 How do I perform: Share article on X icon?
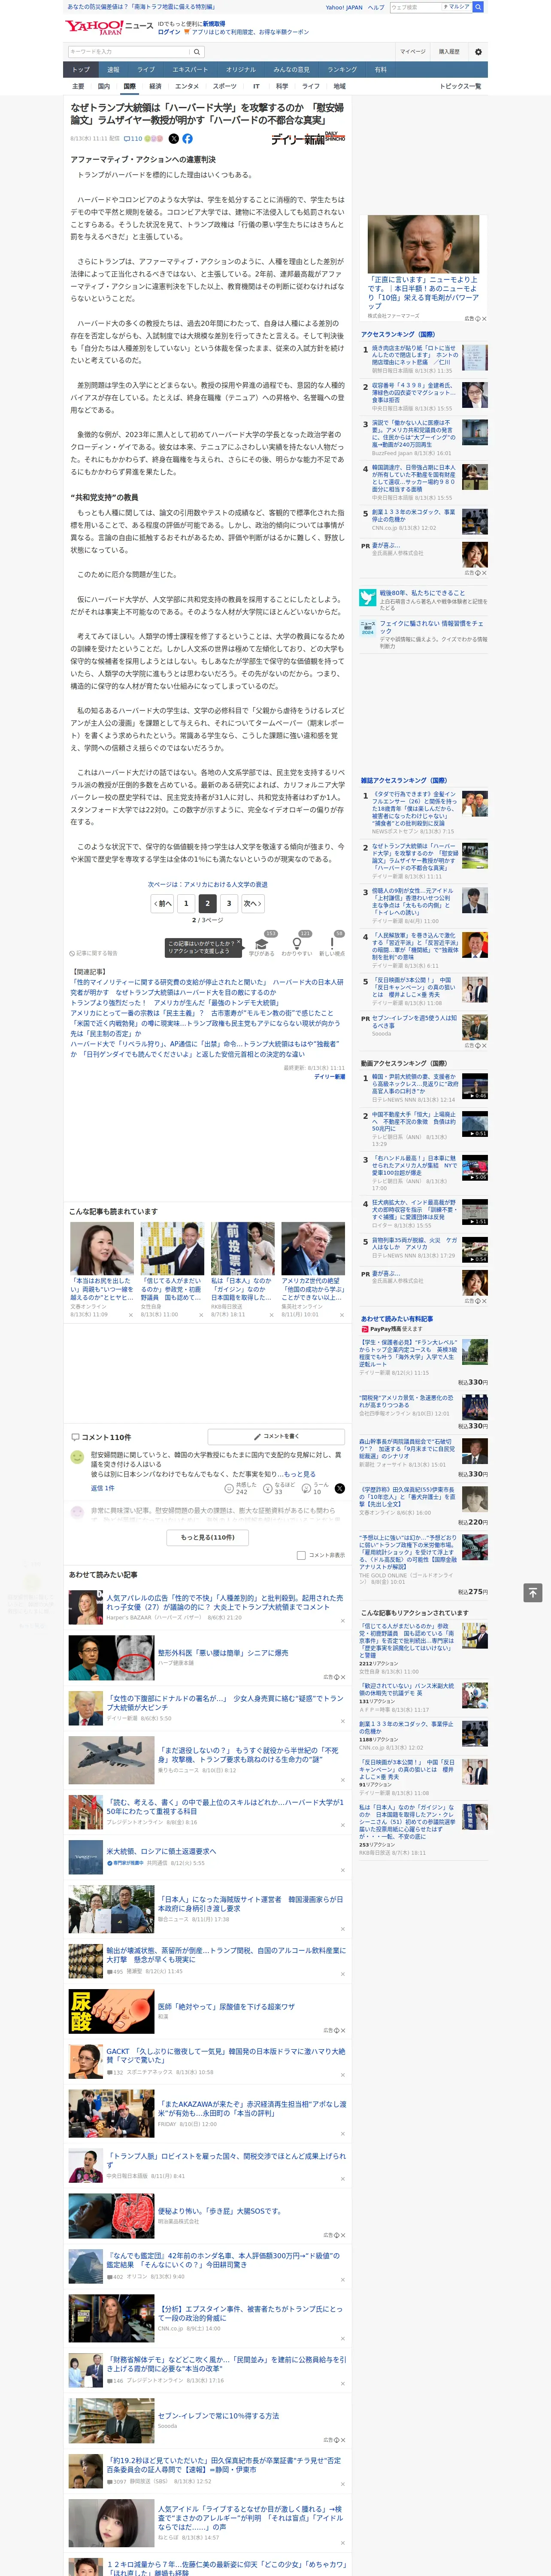[174, 139]
